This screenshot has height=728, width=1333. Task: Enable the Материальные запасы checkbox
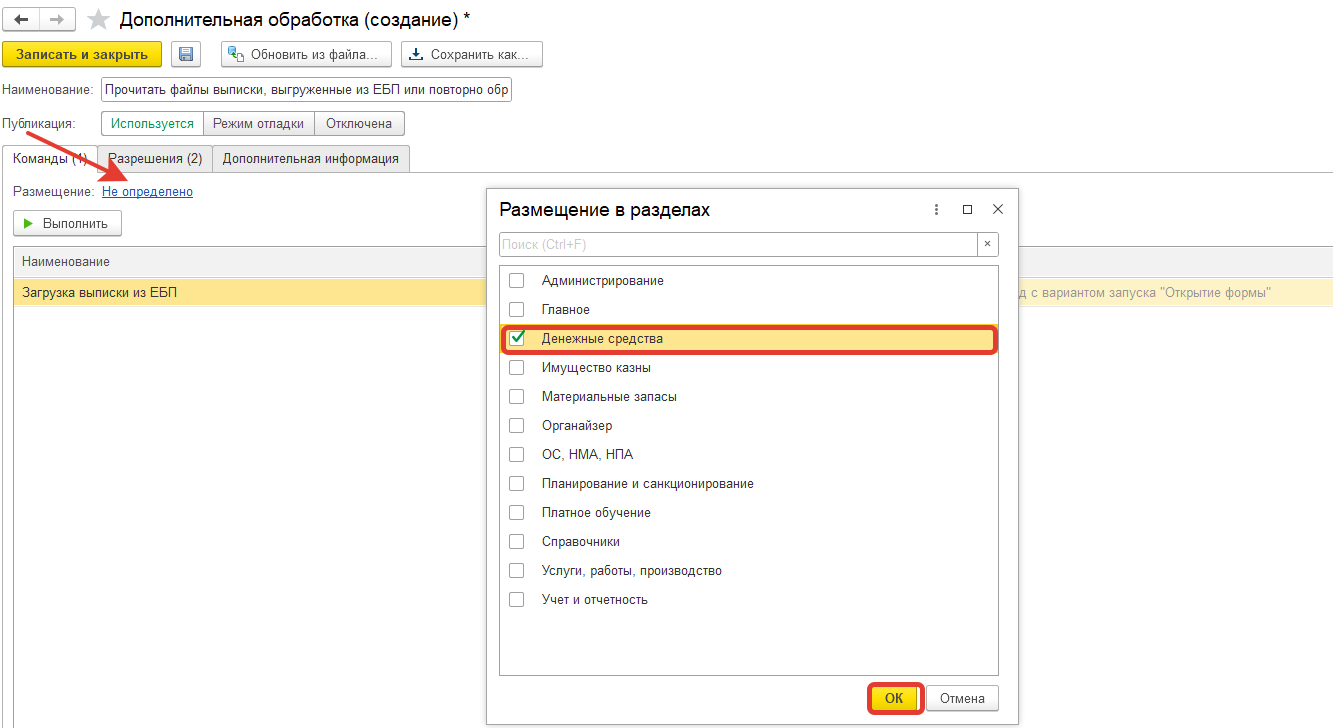tap(517, 397)
